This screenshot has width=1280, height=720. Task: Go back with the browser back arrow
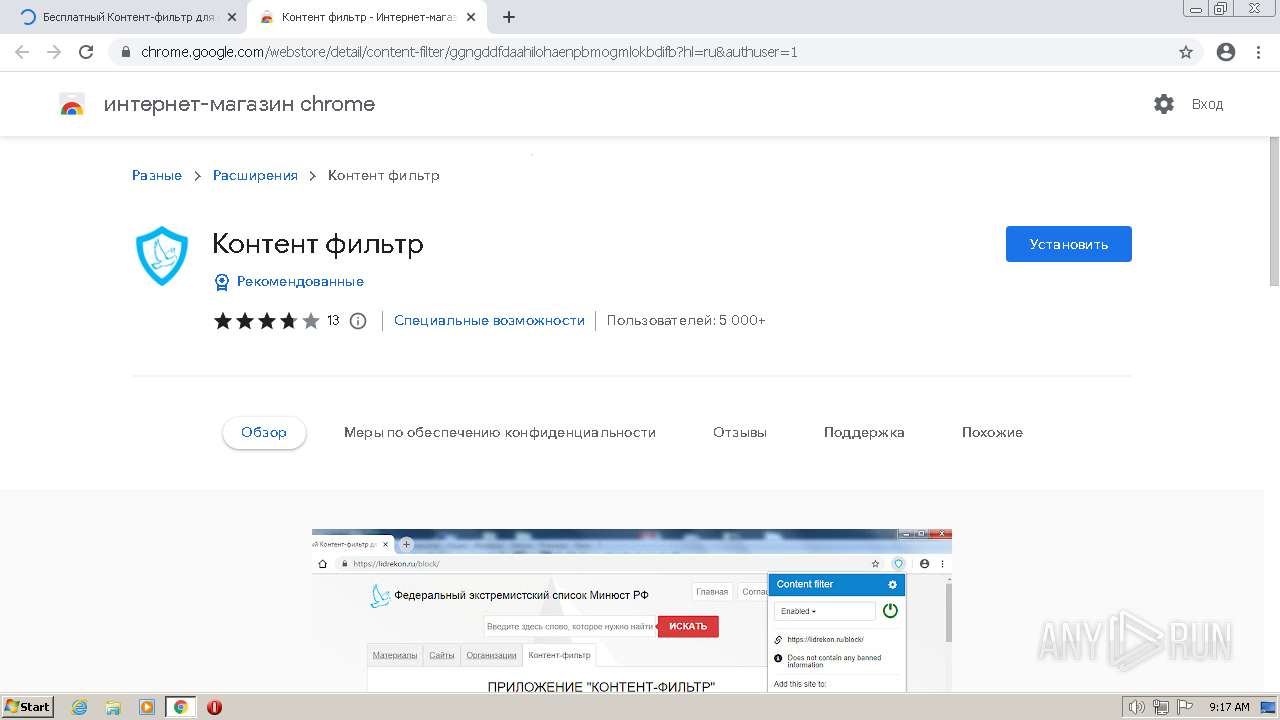(22, 52)
